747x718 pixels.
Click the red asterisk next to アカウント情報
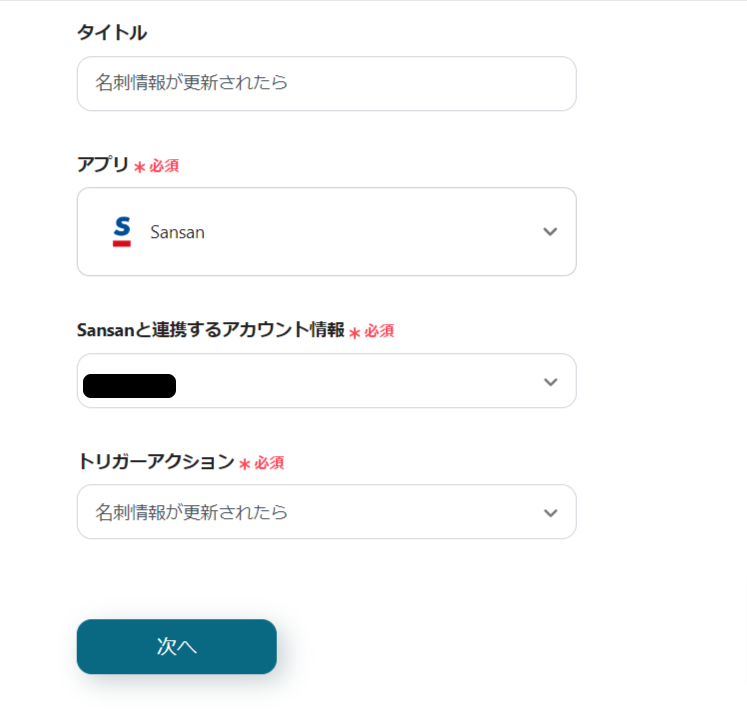click(354, 332)
